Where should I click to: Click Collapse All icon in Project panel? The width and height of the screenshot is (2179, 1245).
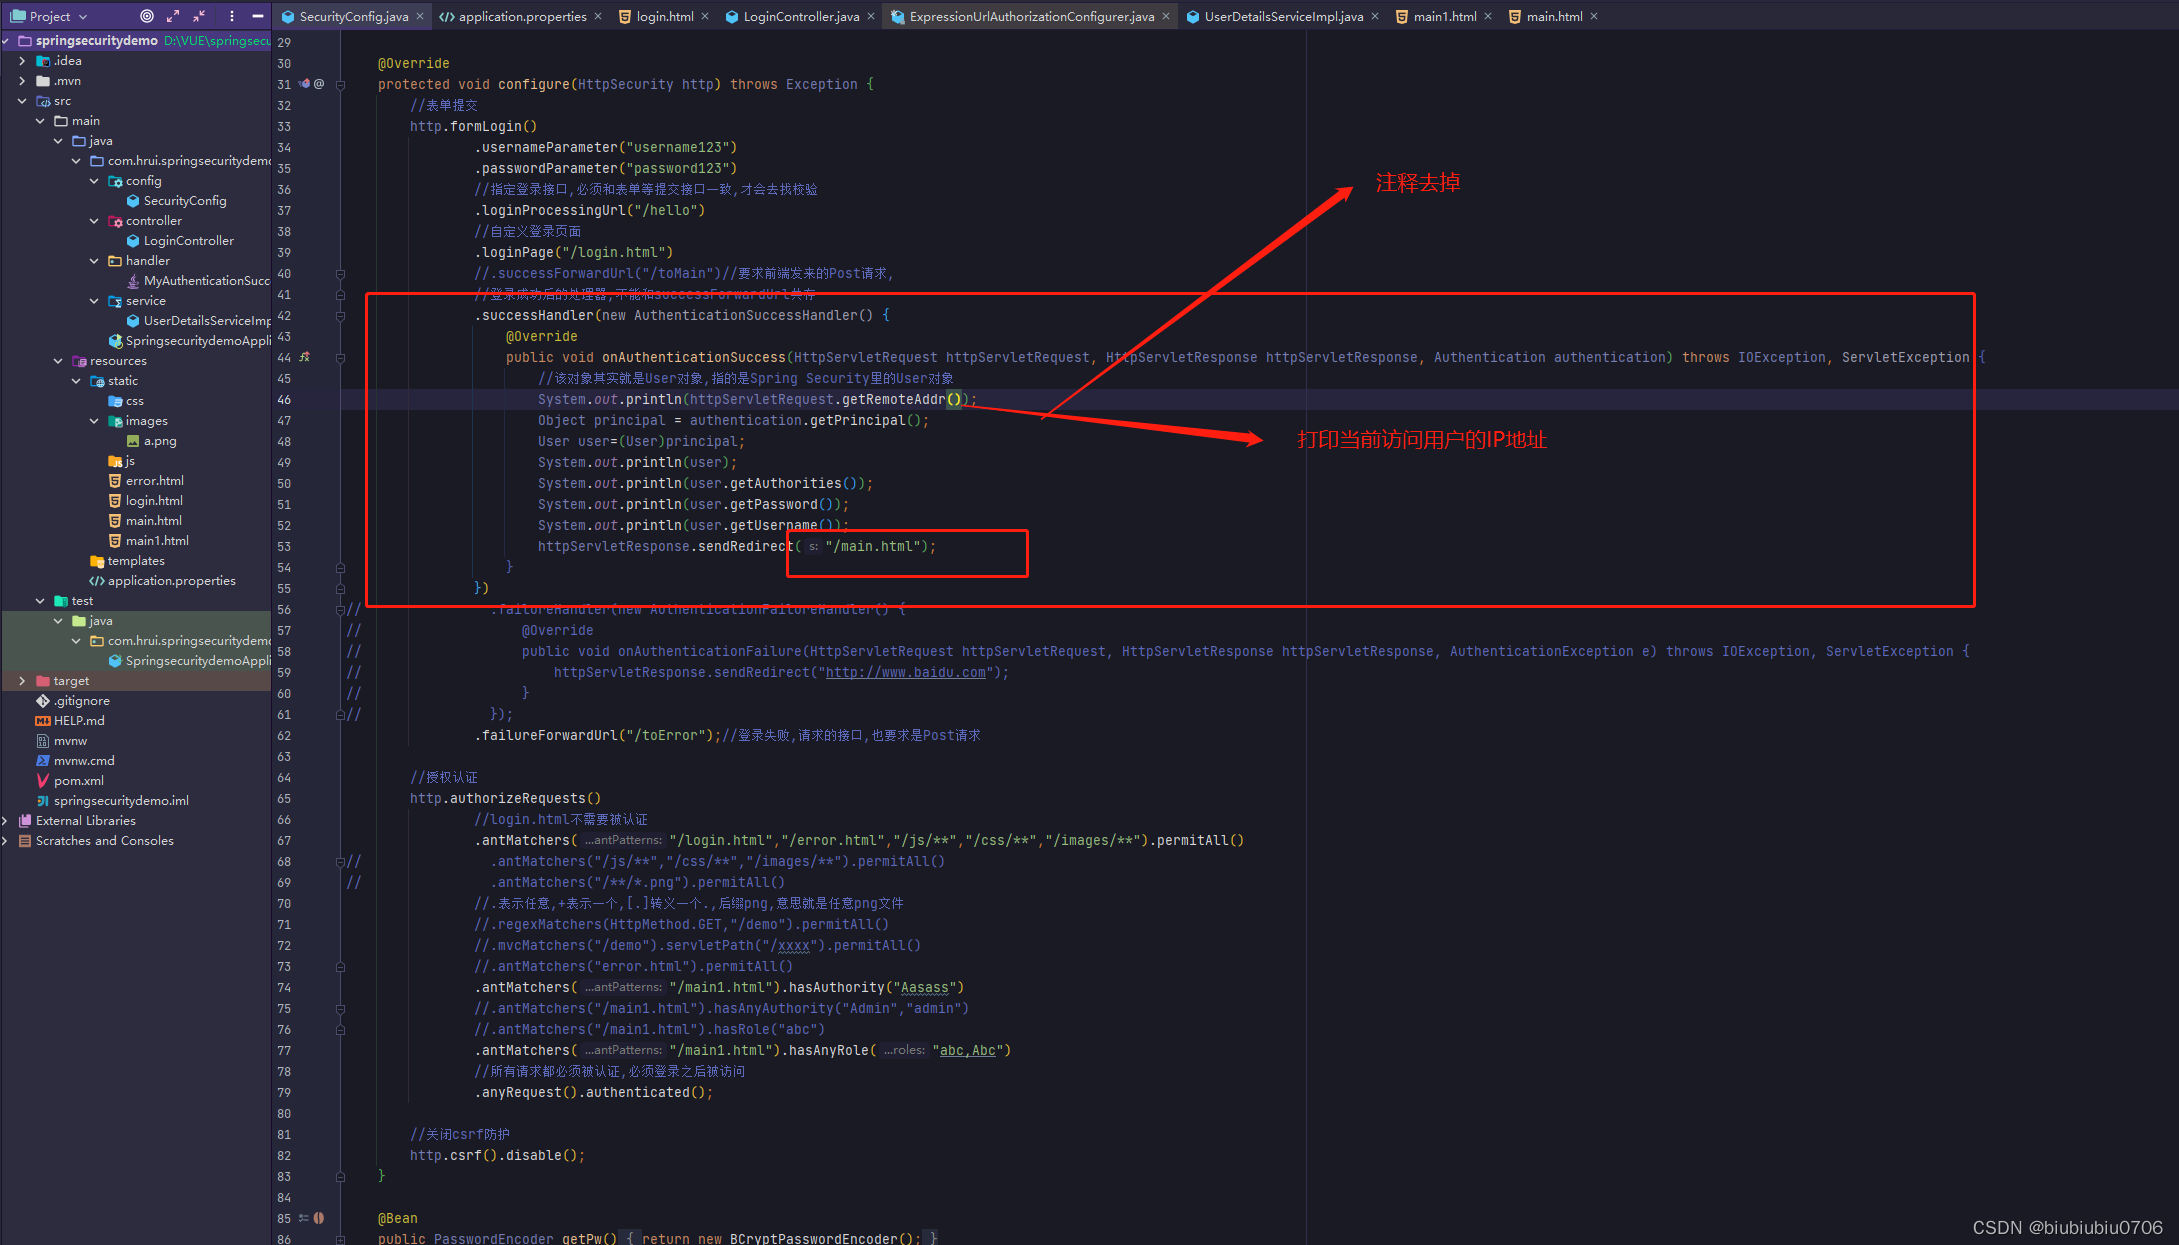pyautogui.click(x=199, y=16)
